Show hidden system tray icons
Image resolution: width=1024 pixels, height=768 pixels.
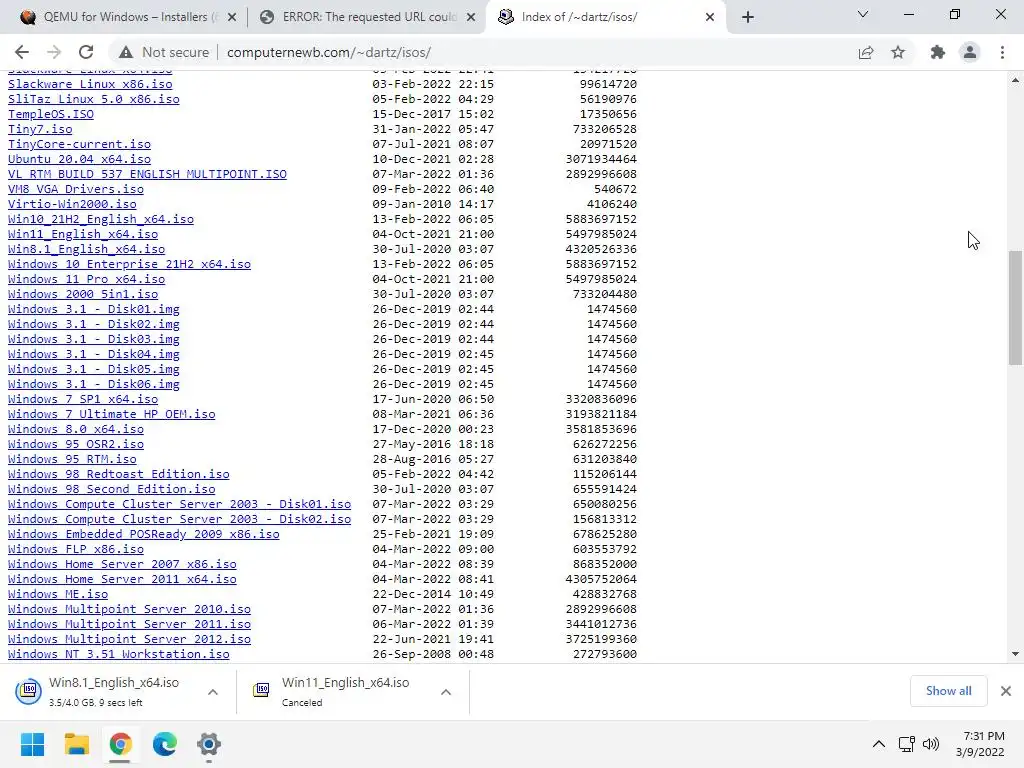pos(878,744)
